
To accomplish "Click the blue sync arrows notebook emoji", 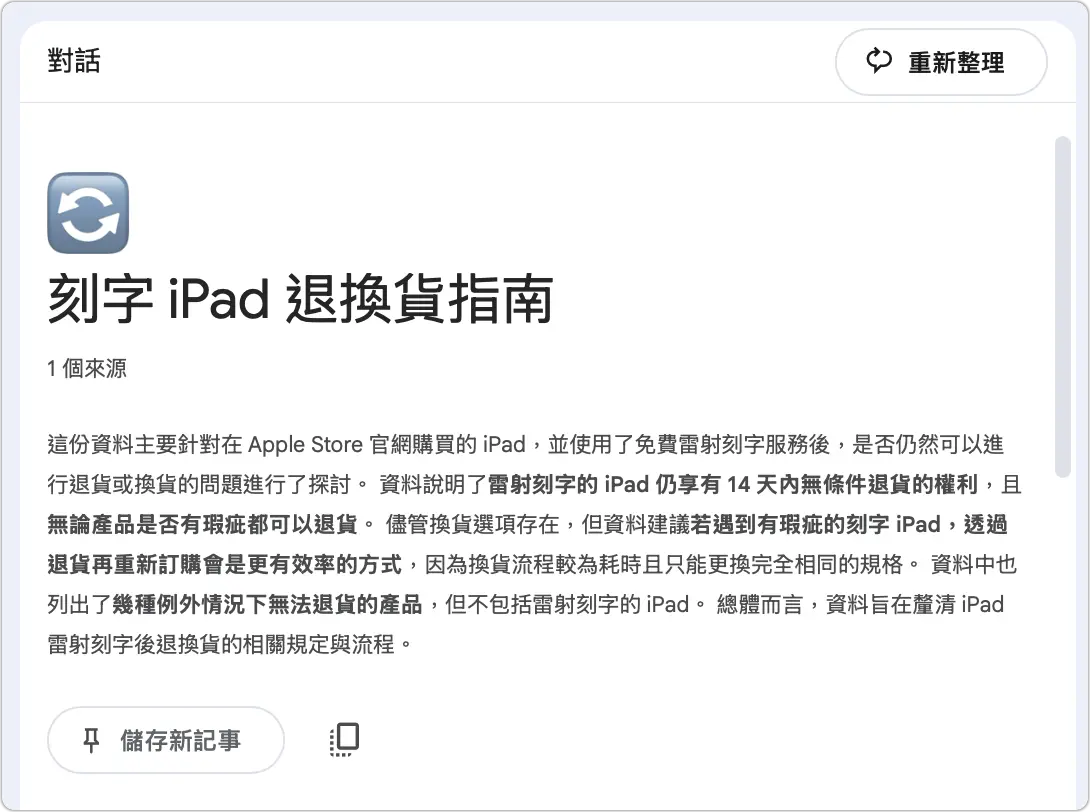I will point(88,213).
